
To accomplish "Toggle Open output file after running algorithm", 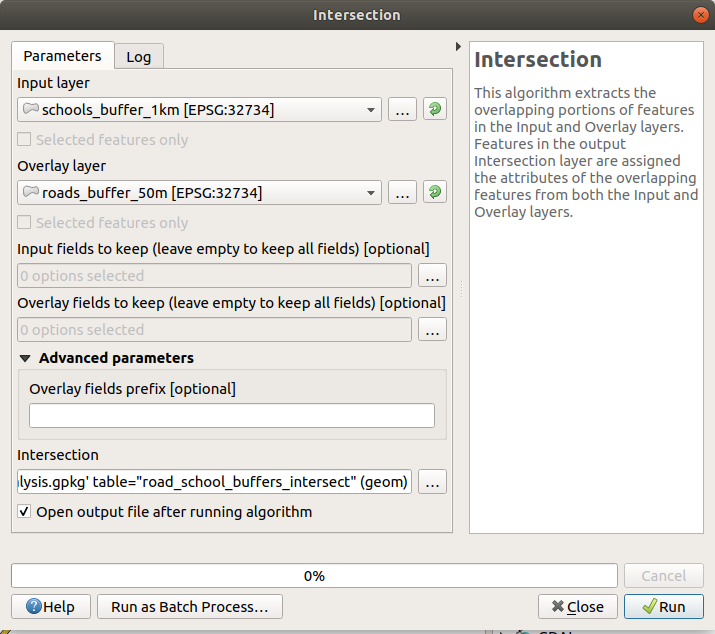I will coord(25,512).
